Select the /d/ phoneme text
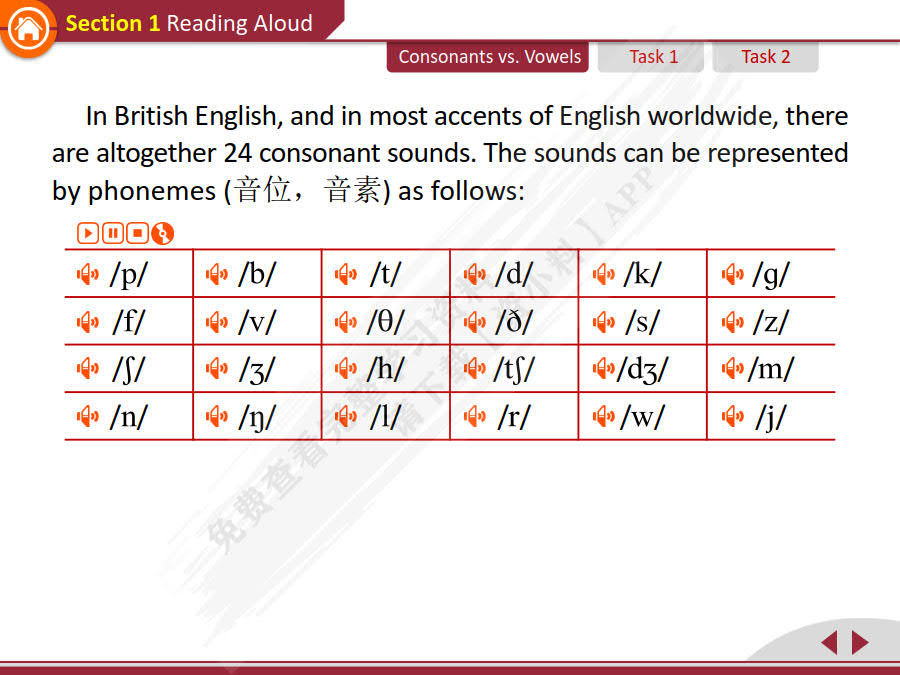The height and width of the screenshot is (675, 900). (x=514, y=274)
